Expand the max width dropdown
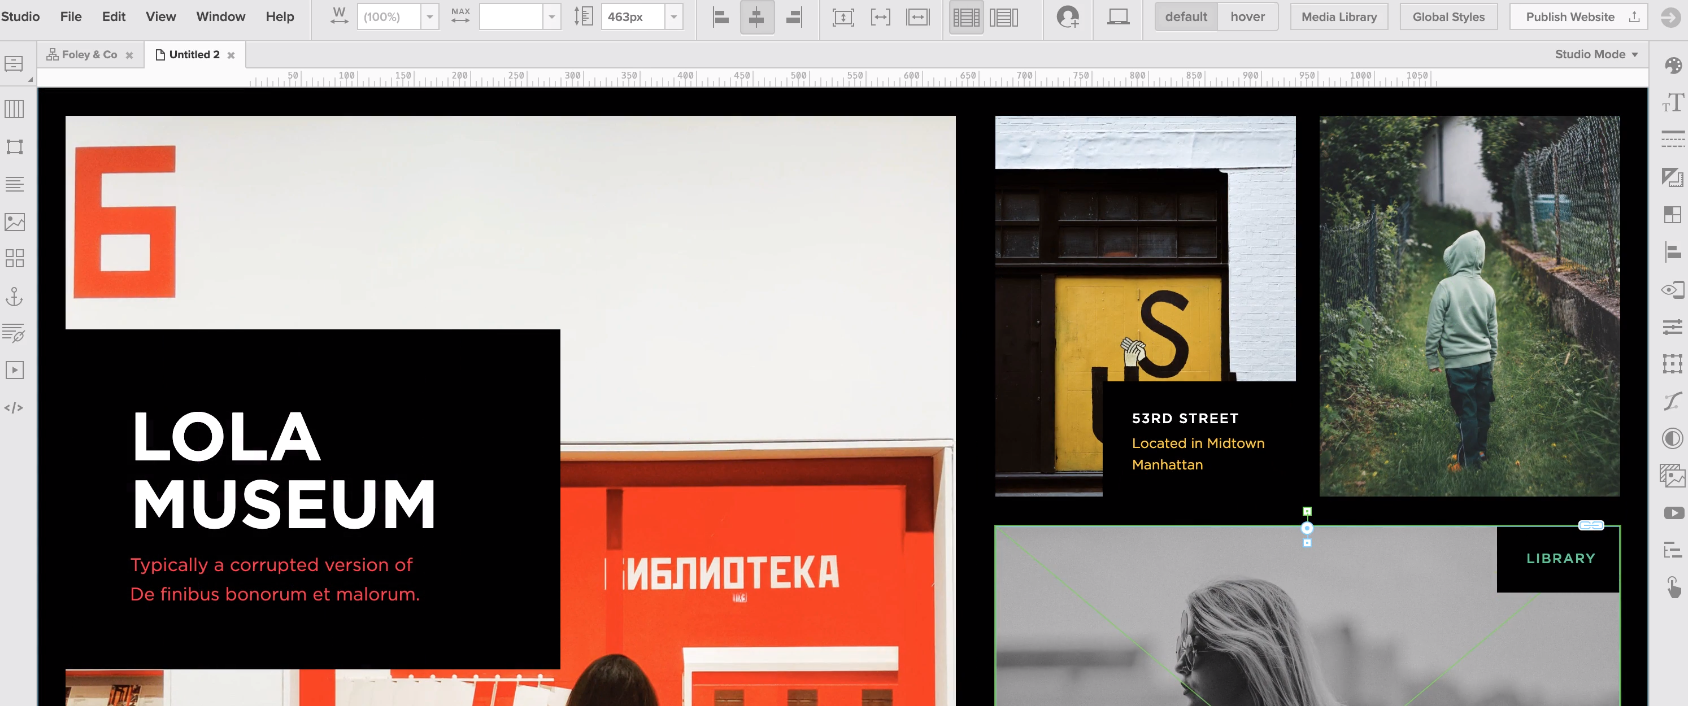Screen dimensions: 1688x706 pyautogui.click(x=552, y=17)
